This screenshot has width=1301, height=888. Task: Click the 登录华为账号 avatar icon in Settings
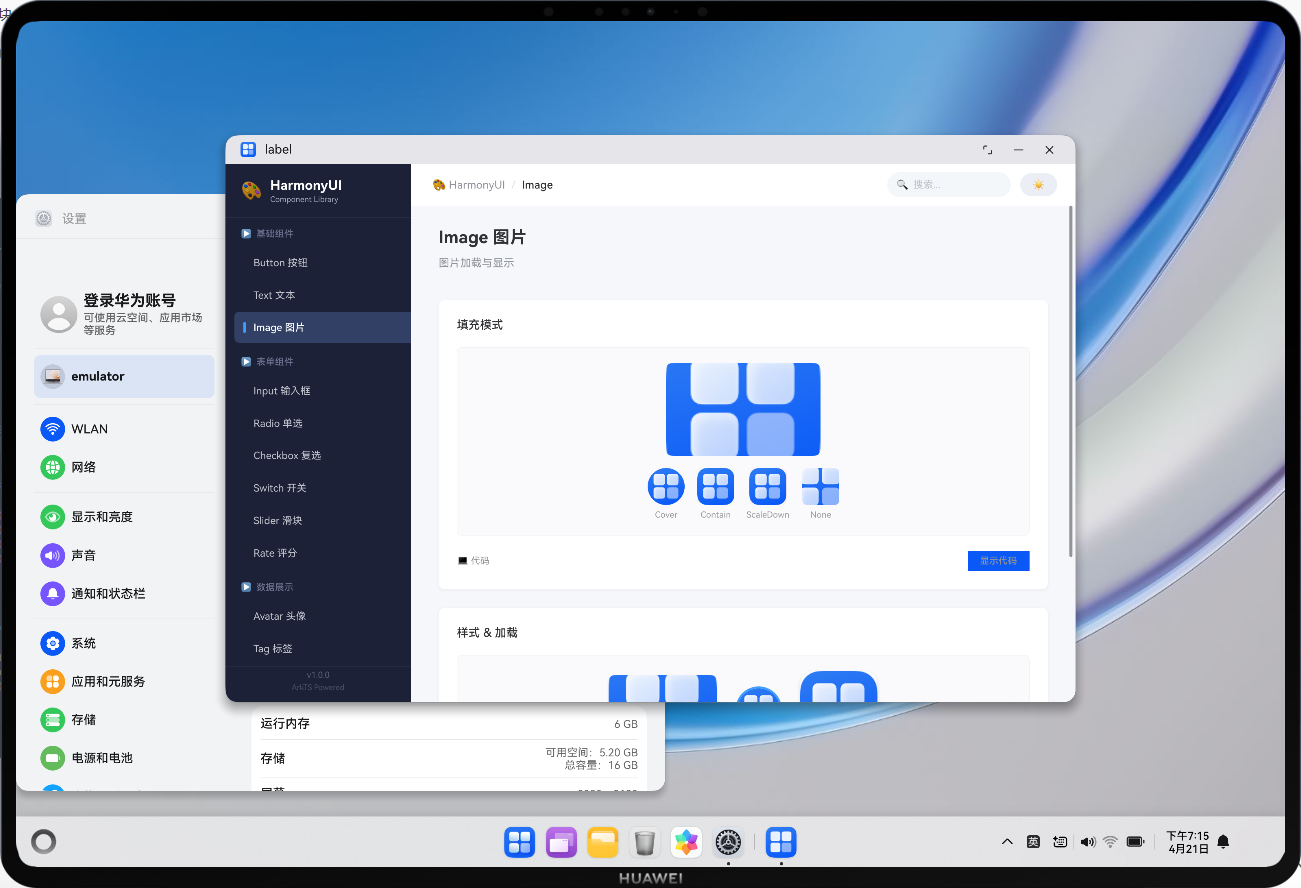click(58, 314)
